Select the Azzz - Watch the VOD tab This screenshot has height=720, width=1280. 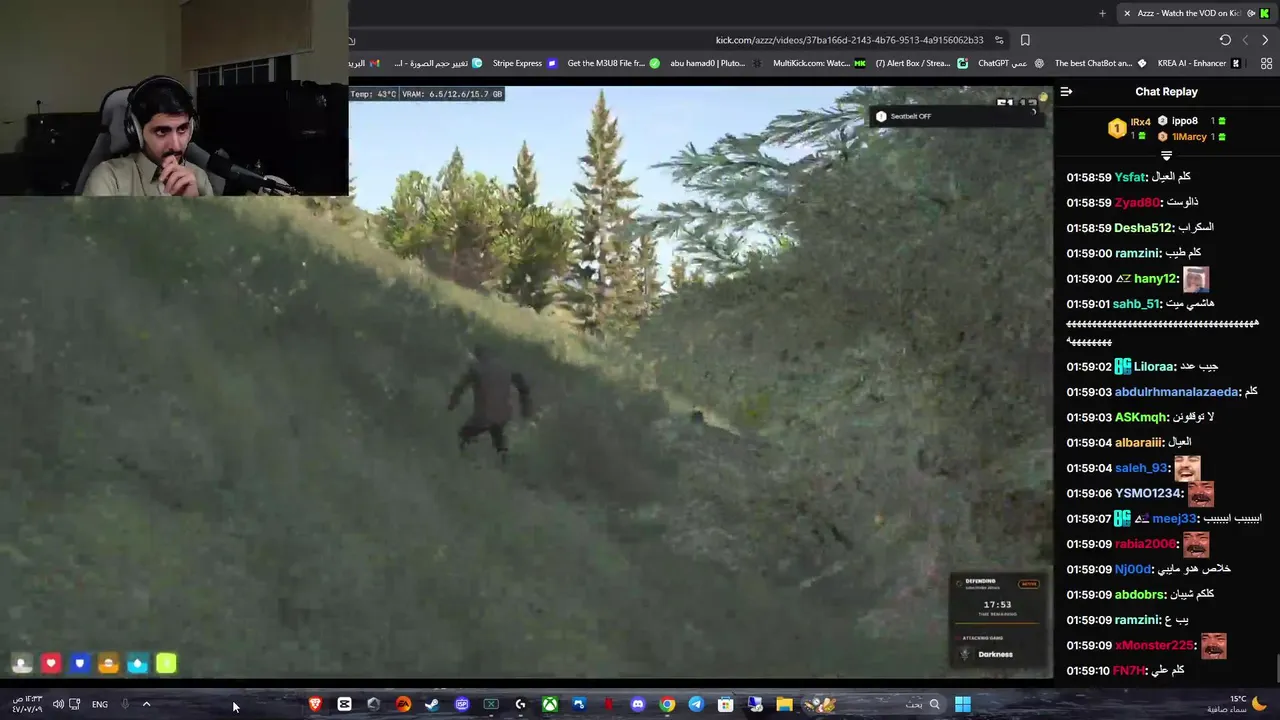pos(1190,13)
